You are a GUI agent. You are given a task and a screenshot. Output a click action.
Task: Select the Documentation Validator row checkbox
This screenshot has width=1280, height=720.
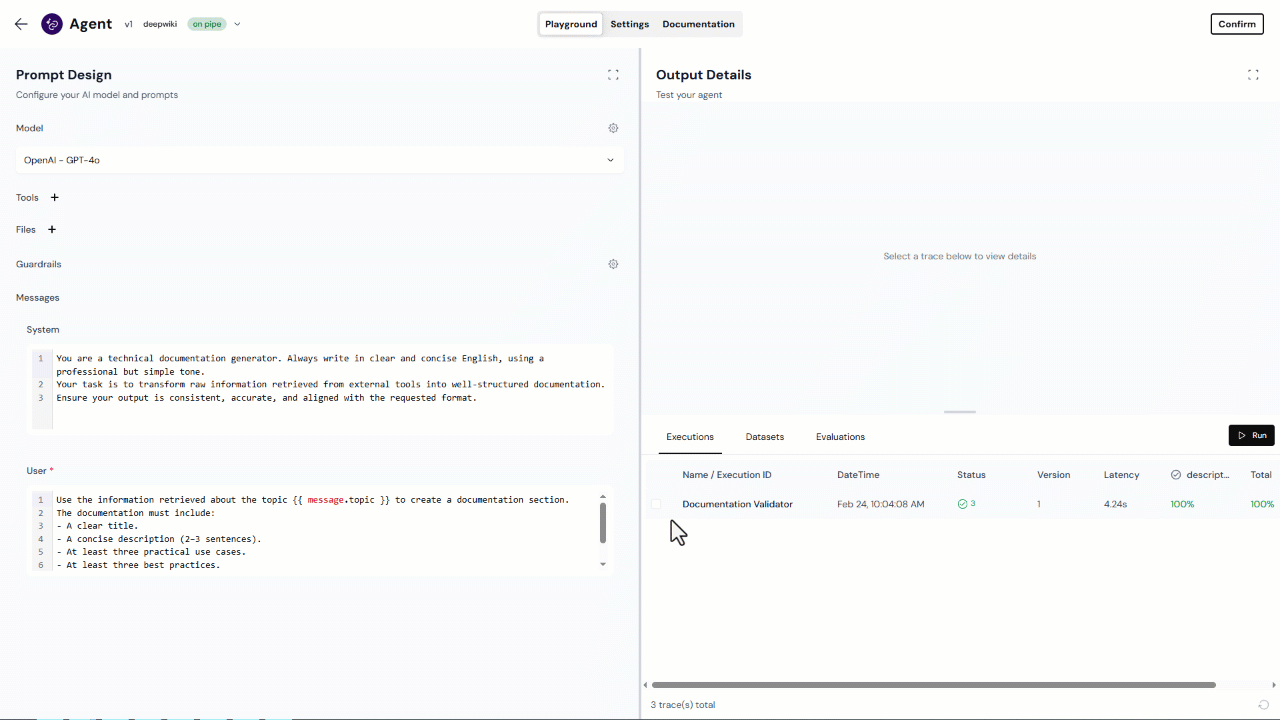click(656, 504)
